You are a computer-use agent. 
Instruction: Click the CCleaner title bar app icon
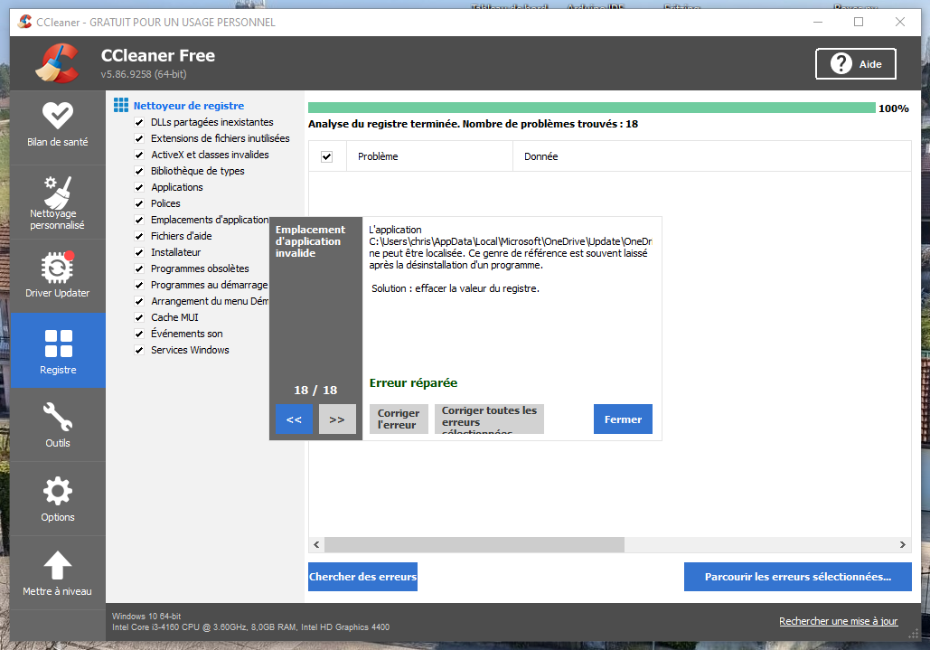(25, 22)
